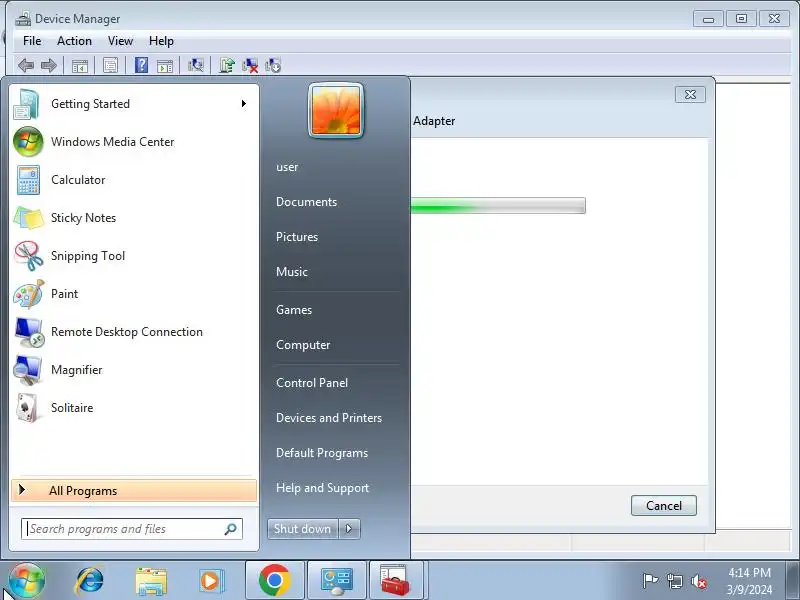Open Help and Support
This screenshot has height=600, width=800.
click(x=322, y=488)
